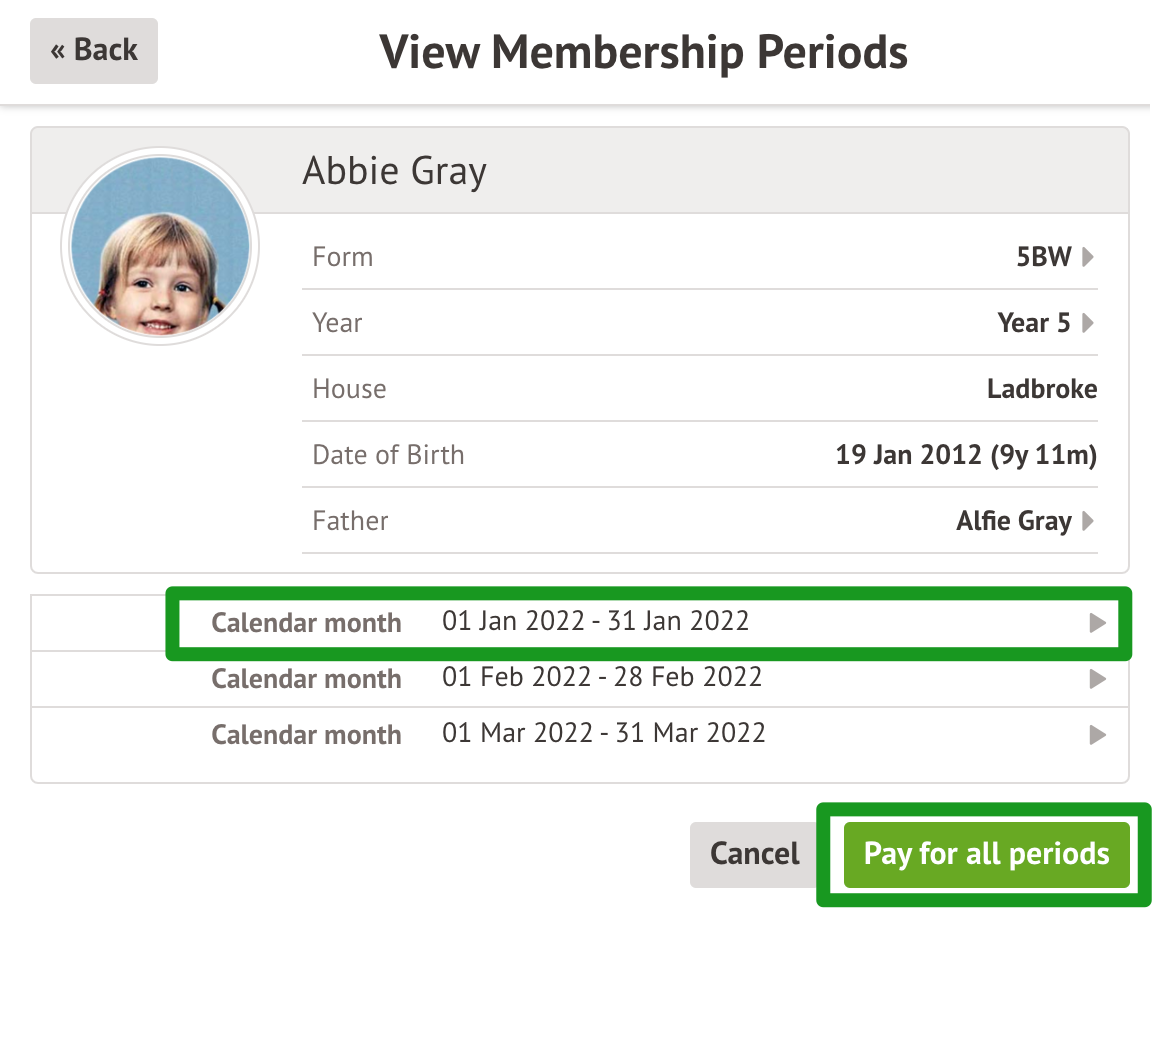Cancel viewing membership periods
The width and height of the screenshot is (1152, 1060).
[754, 854]
